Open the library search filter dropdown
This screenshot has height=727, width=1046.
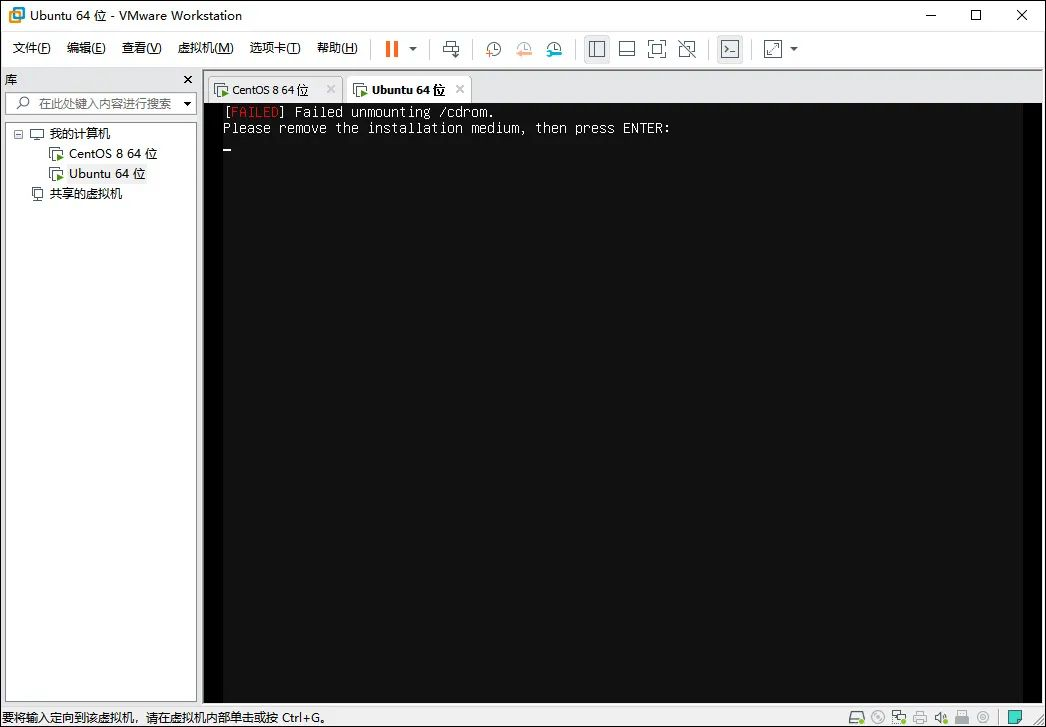point(187,103)
